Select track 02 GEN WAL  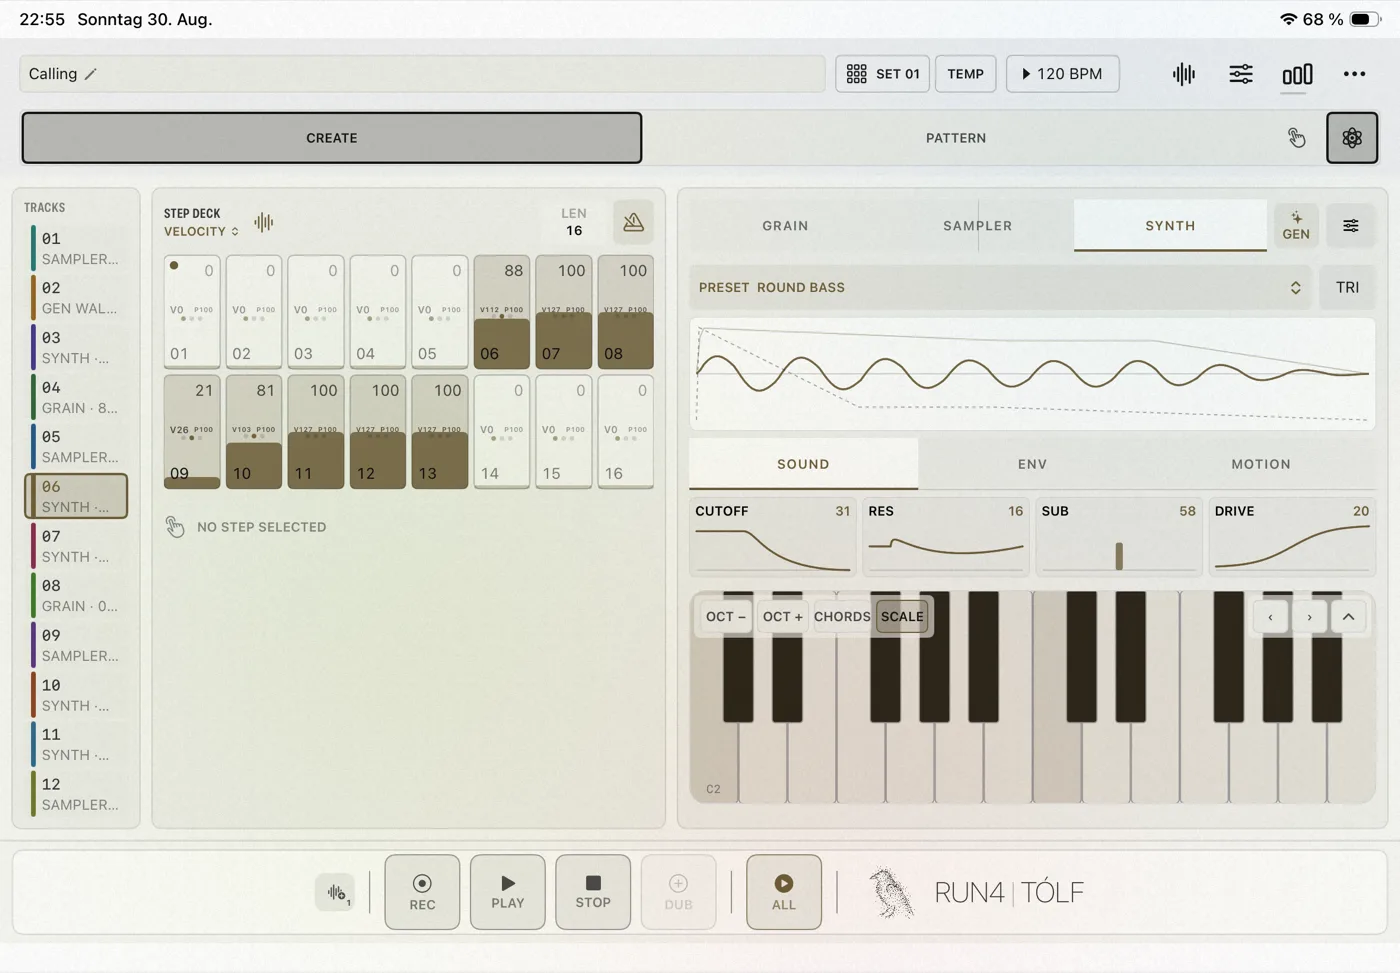pyautogui.click(x=78, y=298)
